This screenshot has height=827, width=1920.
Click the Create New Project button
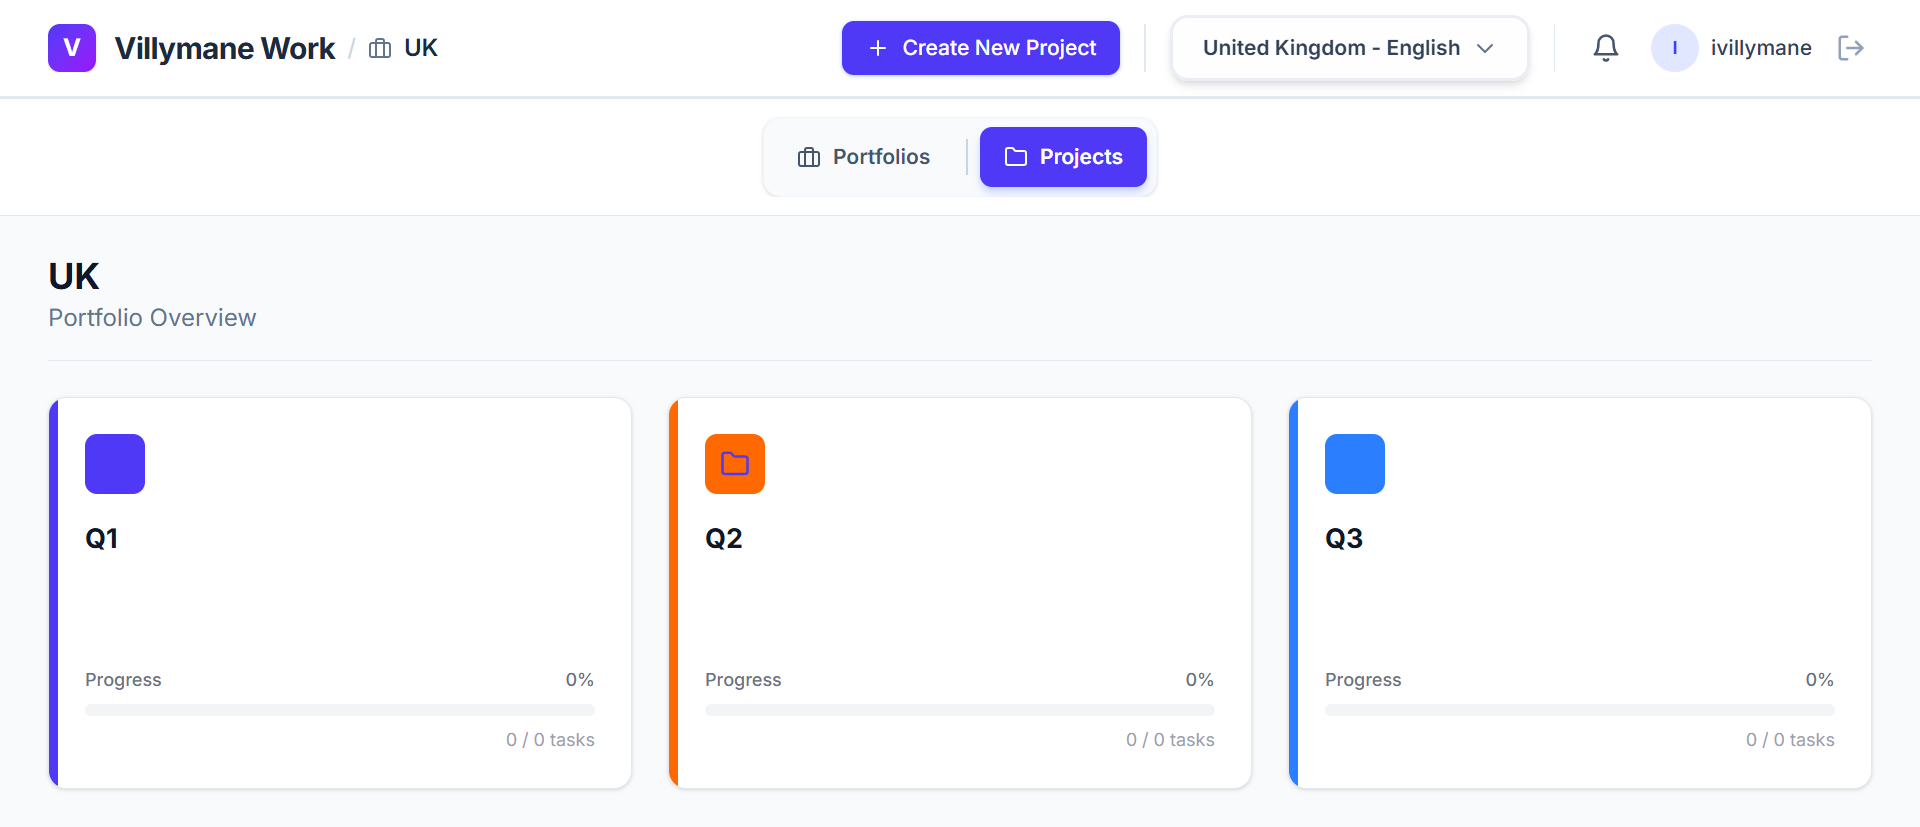tap(980, 47)
